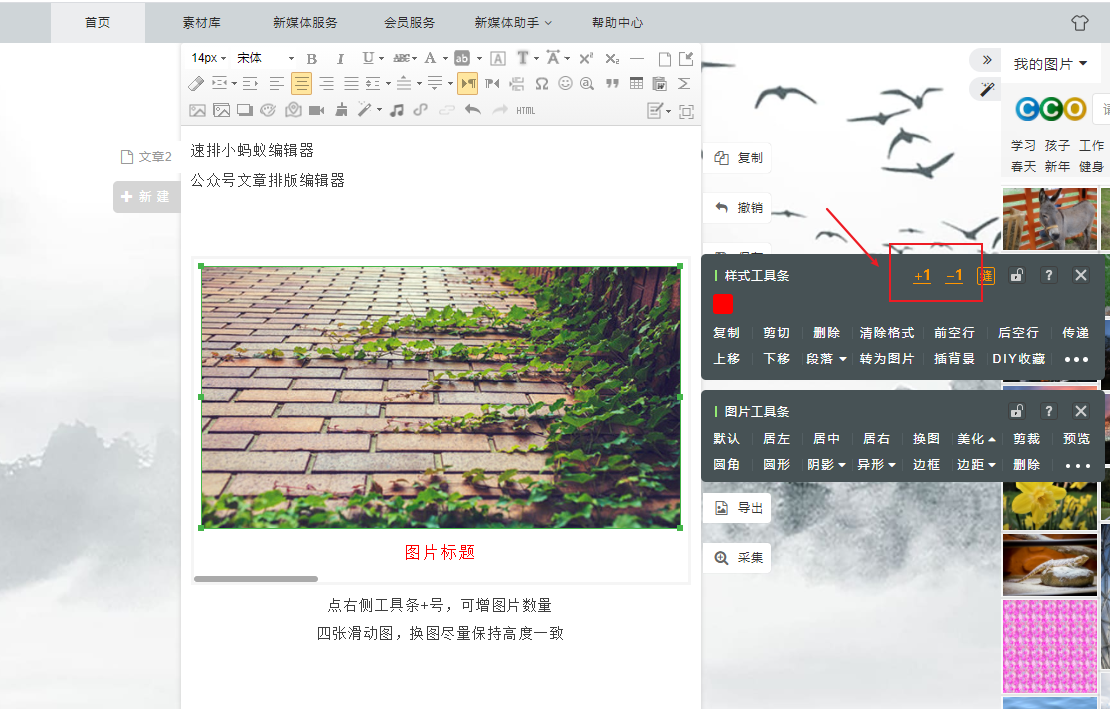This screenshot has height=709, width=1110.
Task: Open 素材库 navigation tab
Action: 202,23
